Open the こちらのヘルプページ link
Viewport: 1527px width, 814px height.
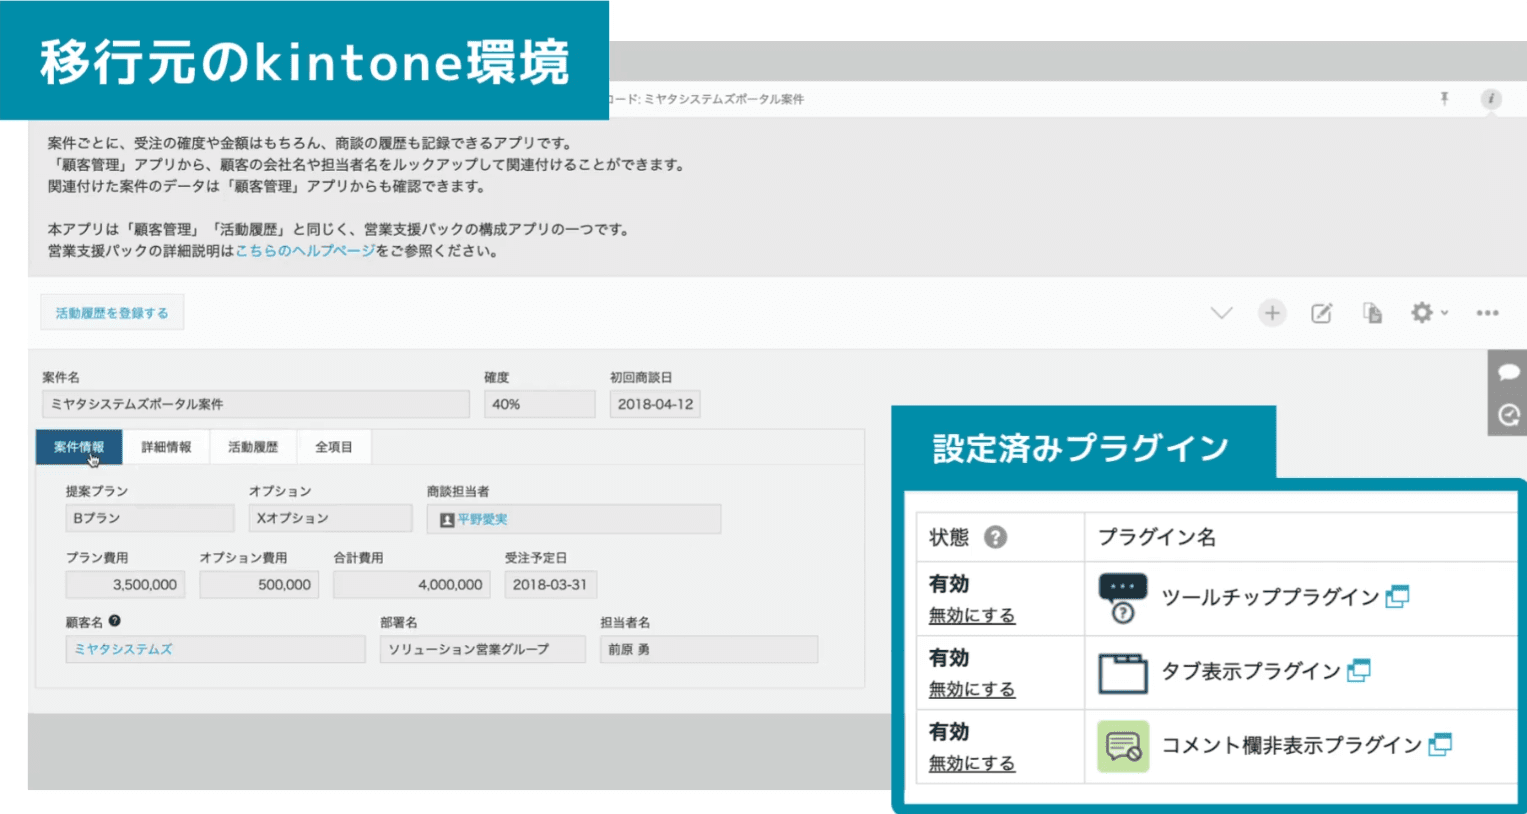305,251
